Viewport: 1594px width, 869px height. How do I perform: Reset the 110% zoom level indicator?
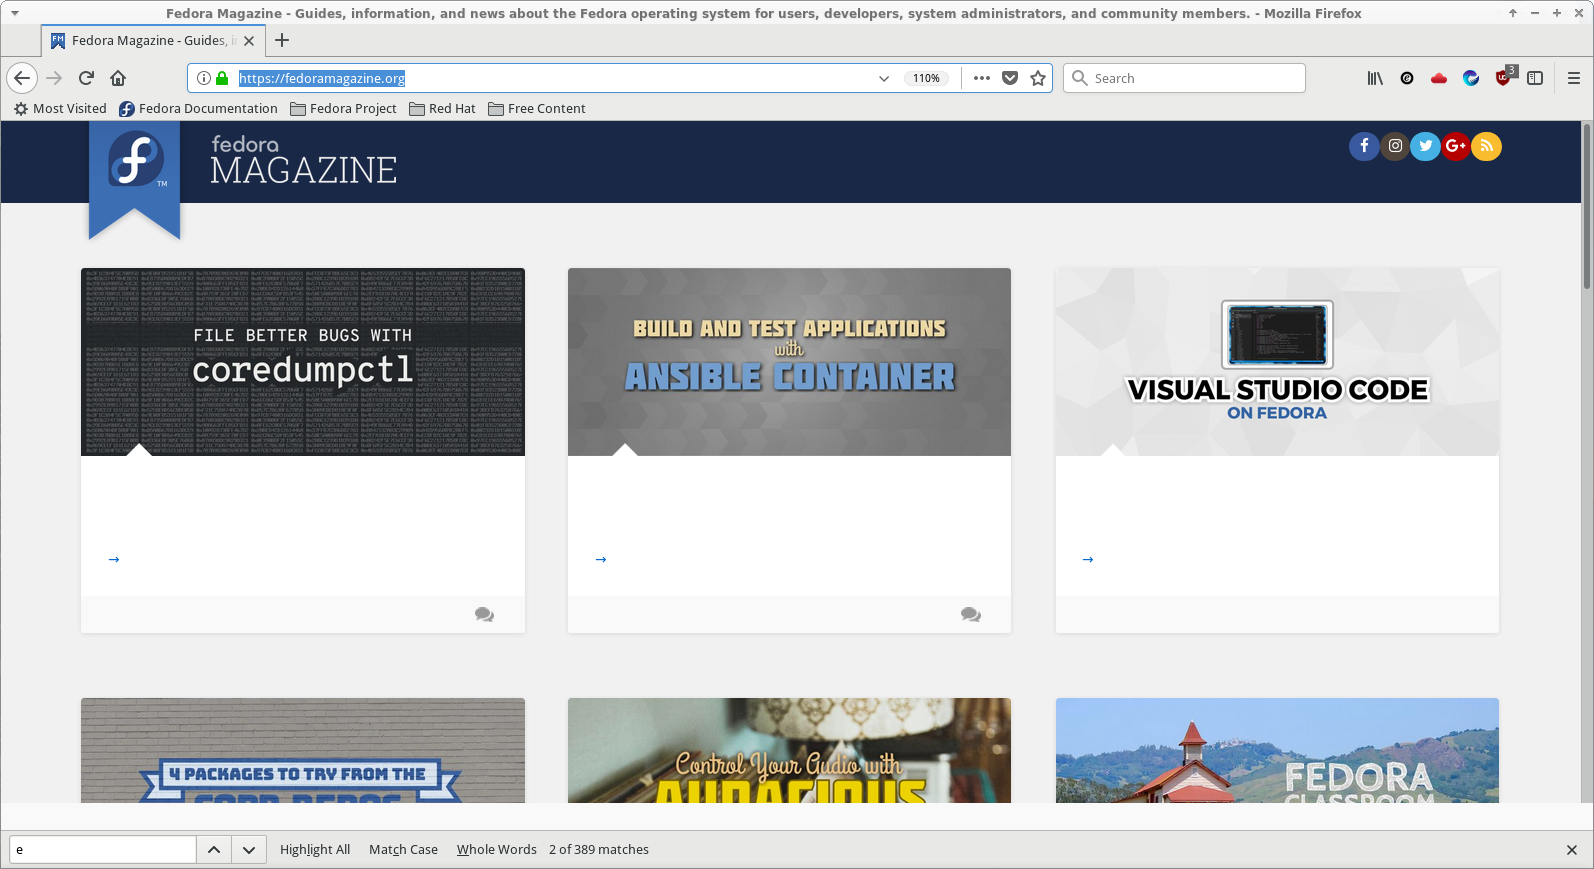(926, 78)
